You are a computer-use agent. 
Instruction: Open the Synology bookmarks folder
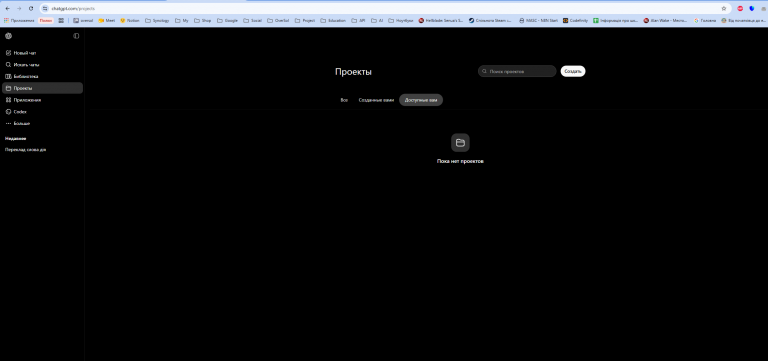[157, 21]
